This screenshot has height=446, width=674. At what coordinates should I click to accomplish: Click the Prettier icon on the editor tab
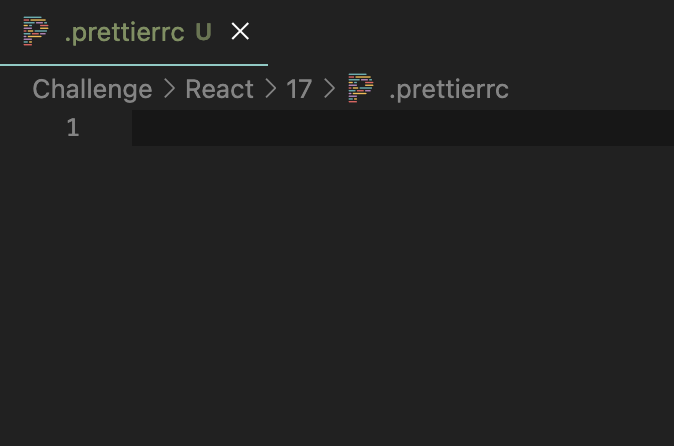36,31
